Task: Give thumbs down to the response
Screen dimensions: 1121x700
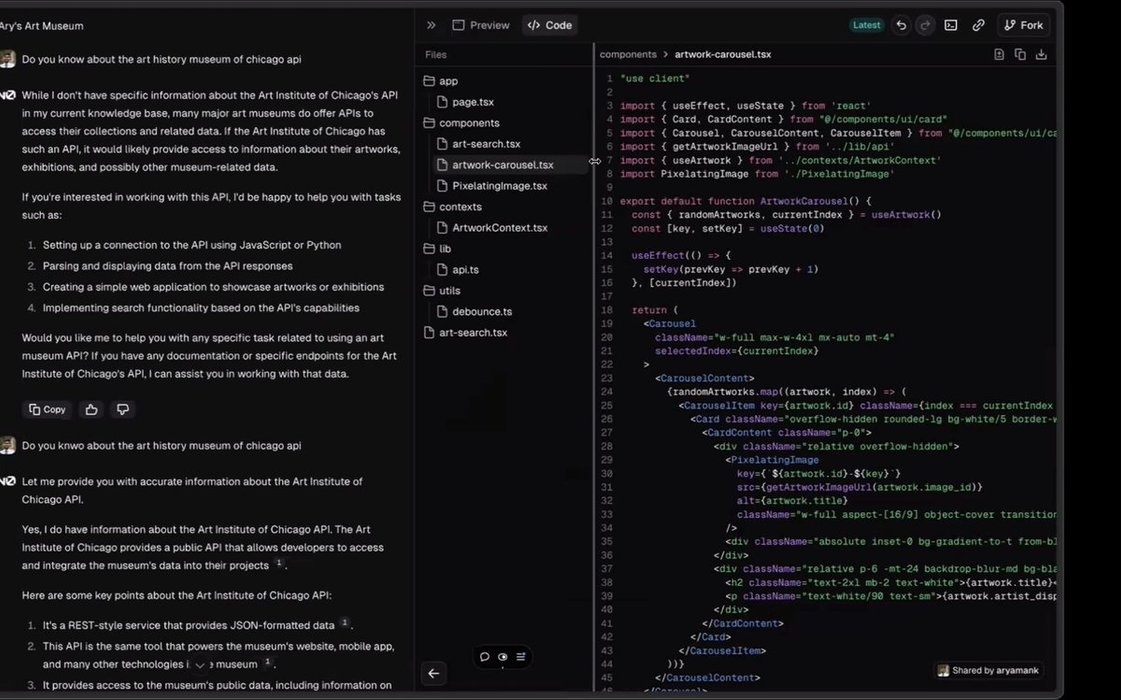Action: pyautogui.click(x=123, y=410)
